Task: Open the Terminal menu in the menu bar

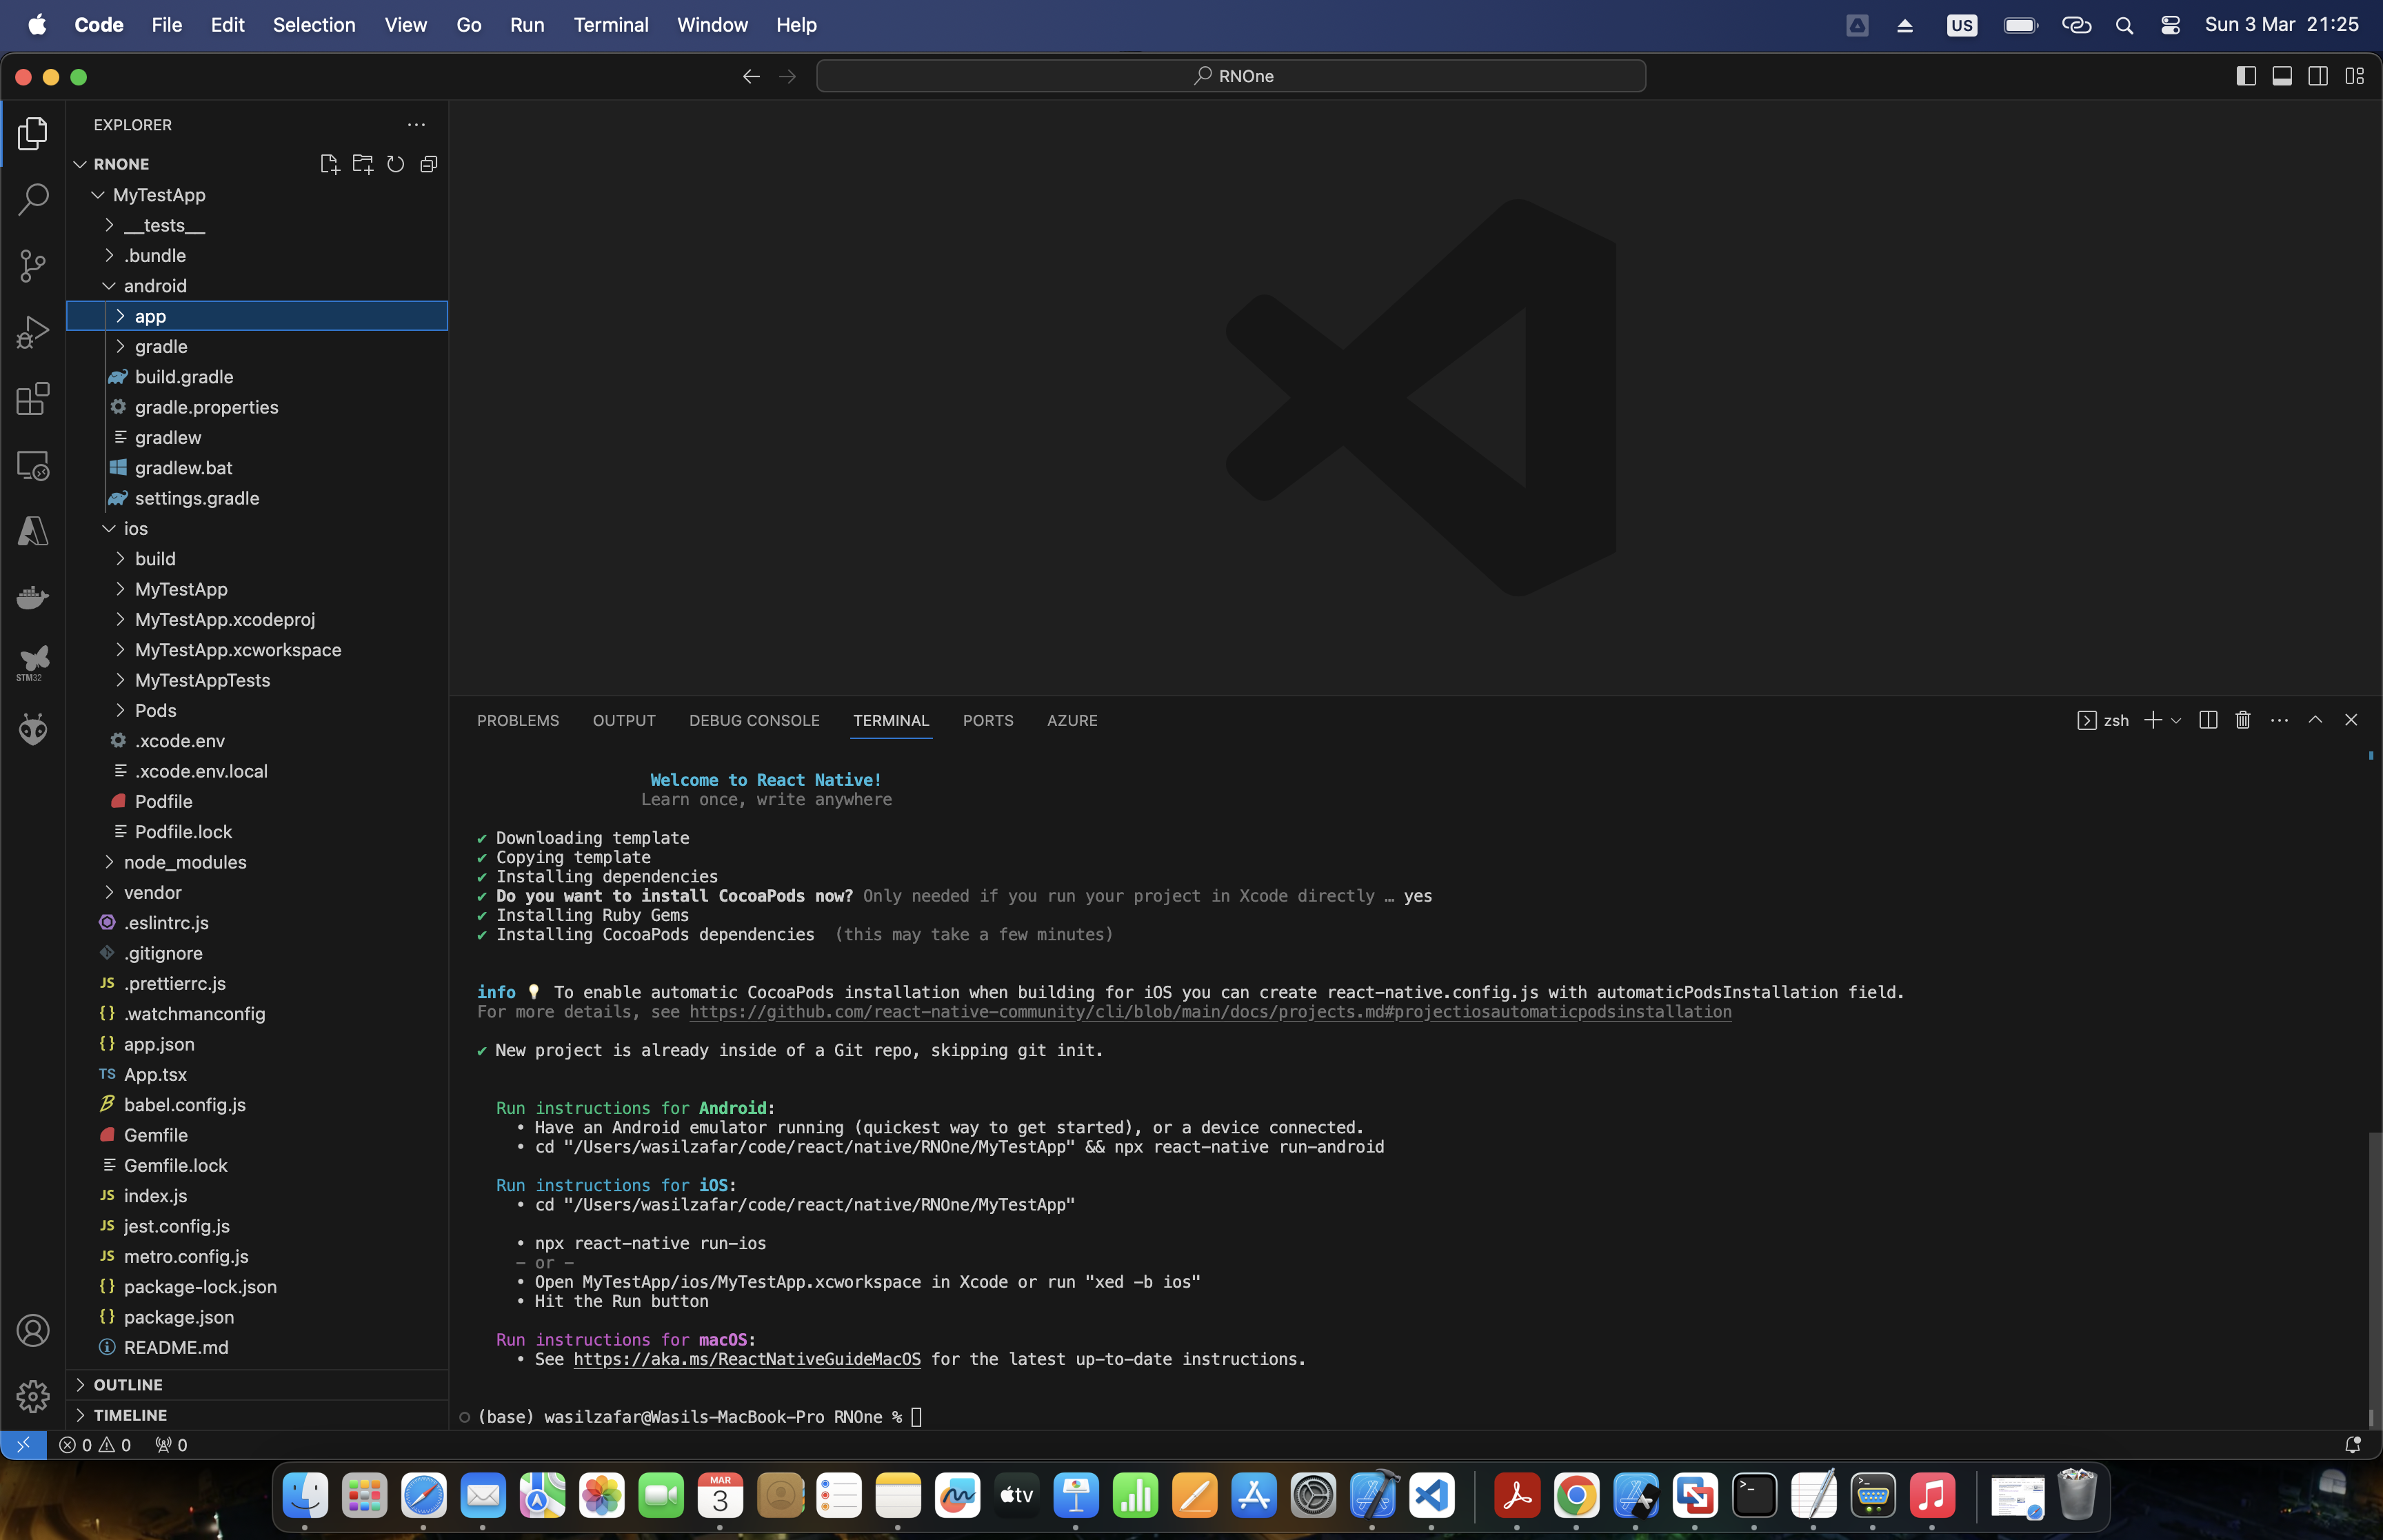Action: [x=611, y=25]
